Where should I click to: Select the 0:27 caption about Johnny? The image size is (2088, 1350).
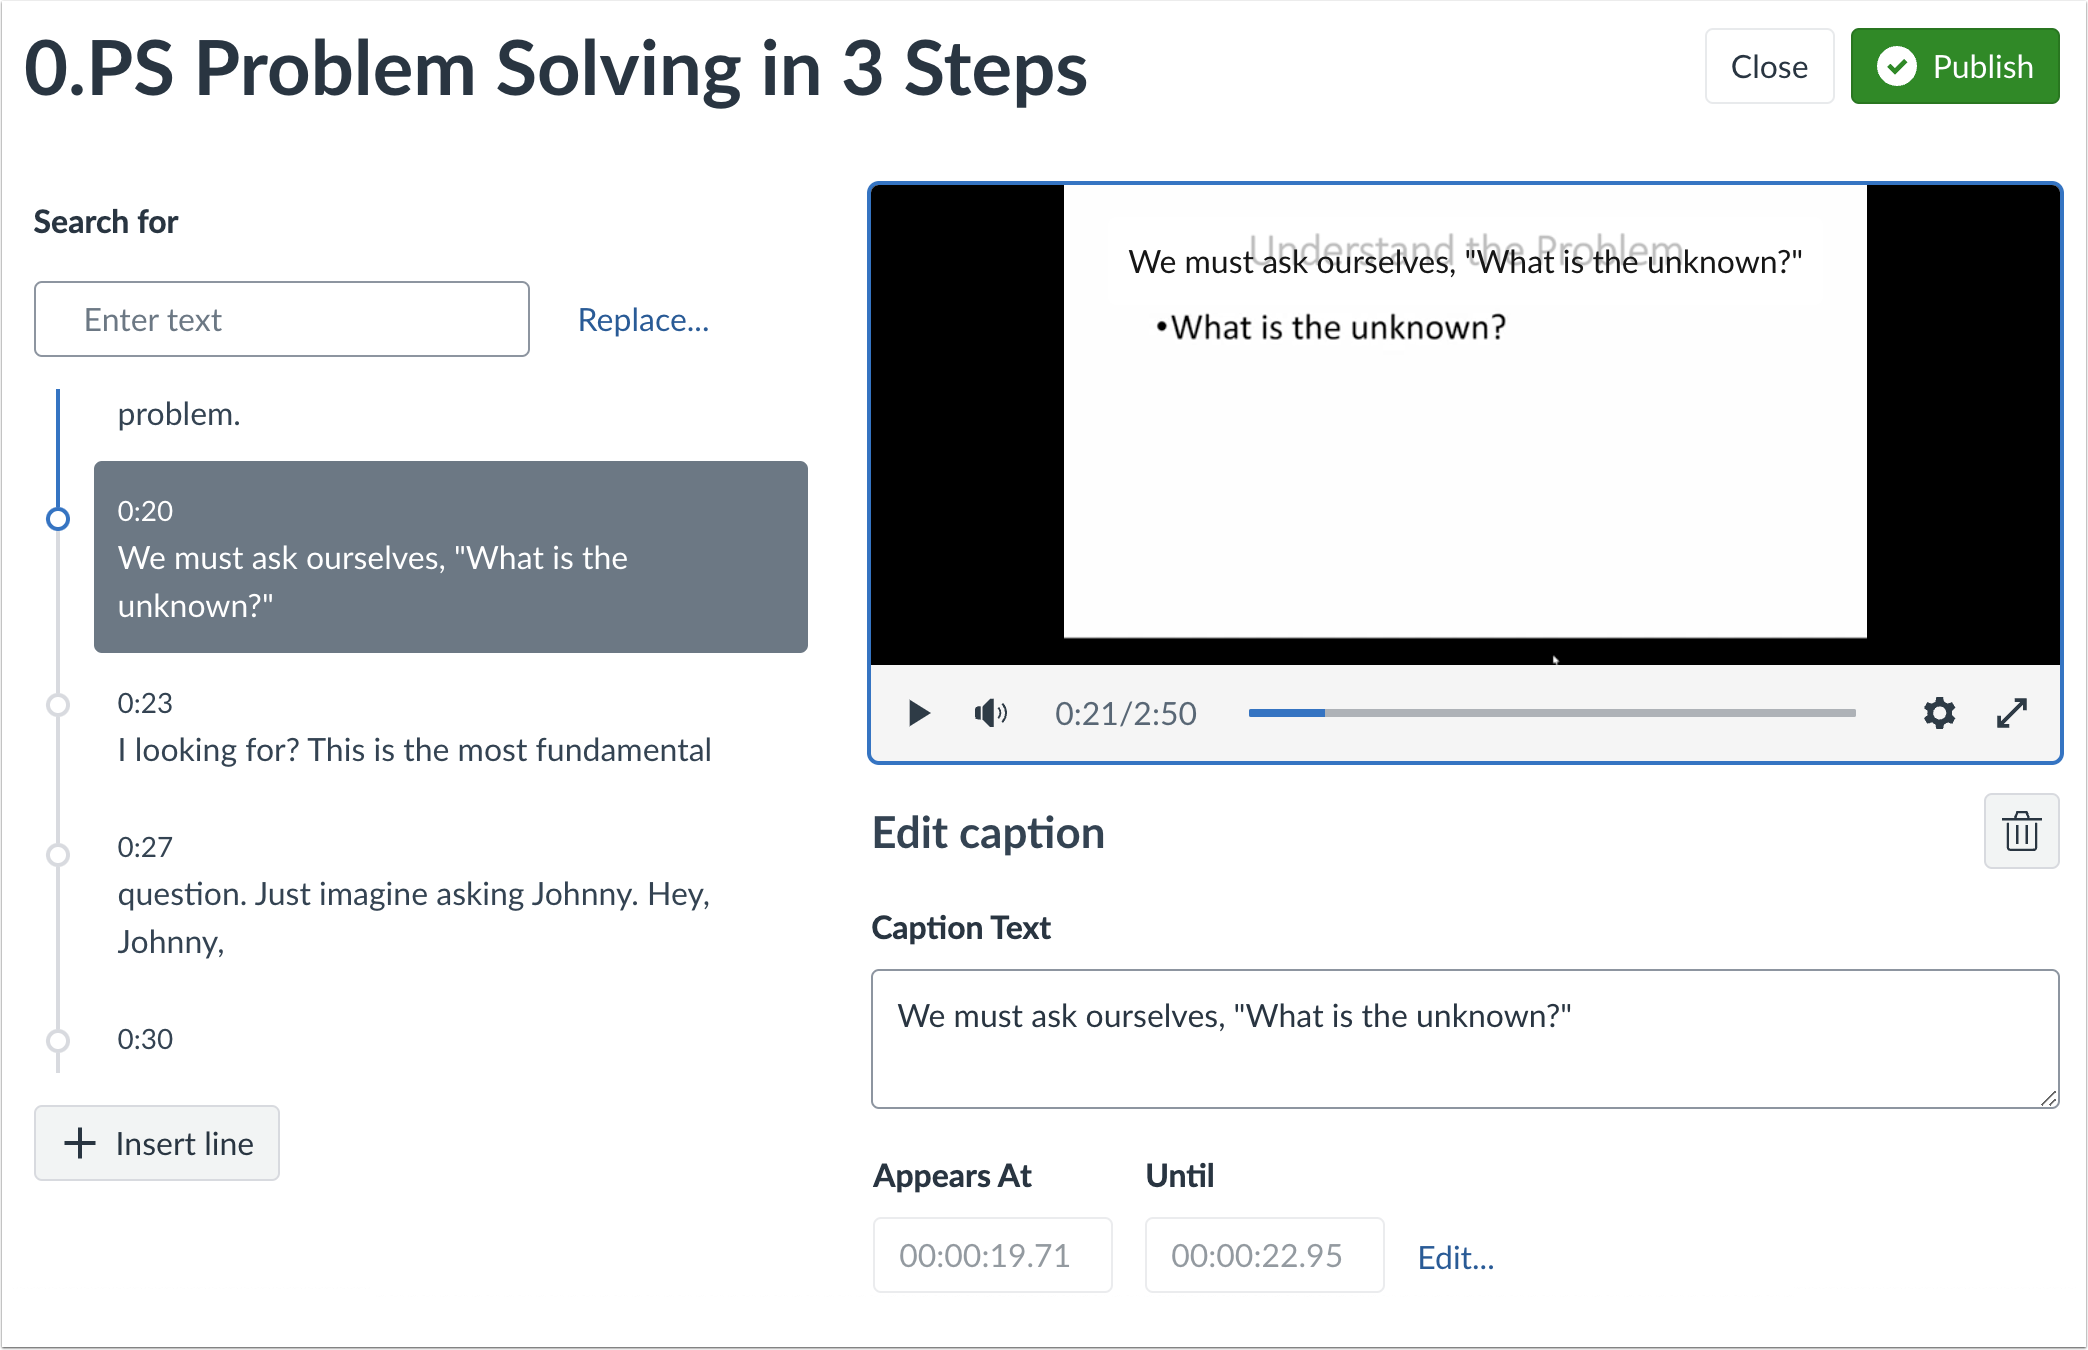click(413, 893)
